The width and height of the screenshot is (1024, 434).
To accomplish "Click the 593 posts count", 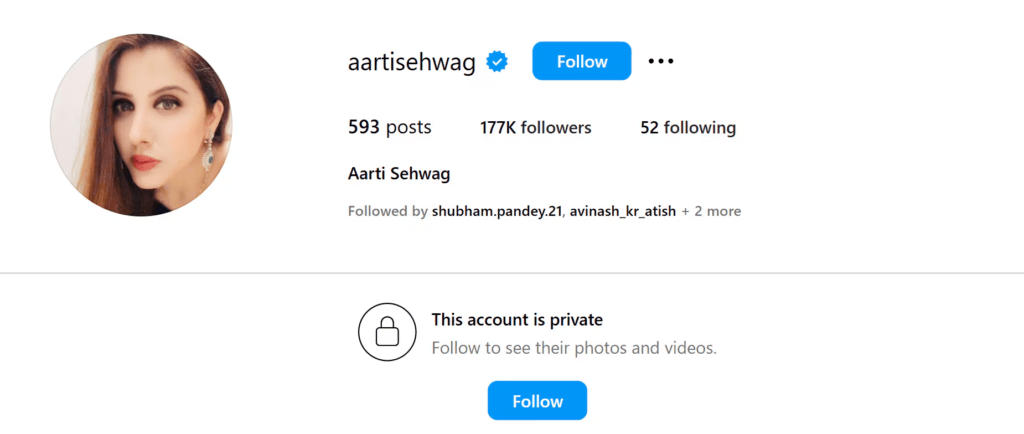I will 389,128.
